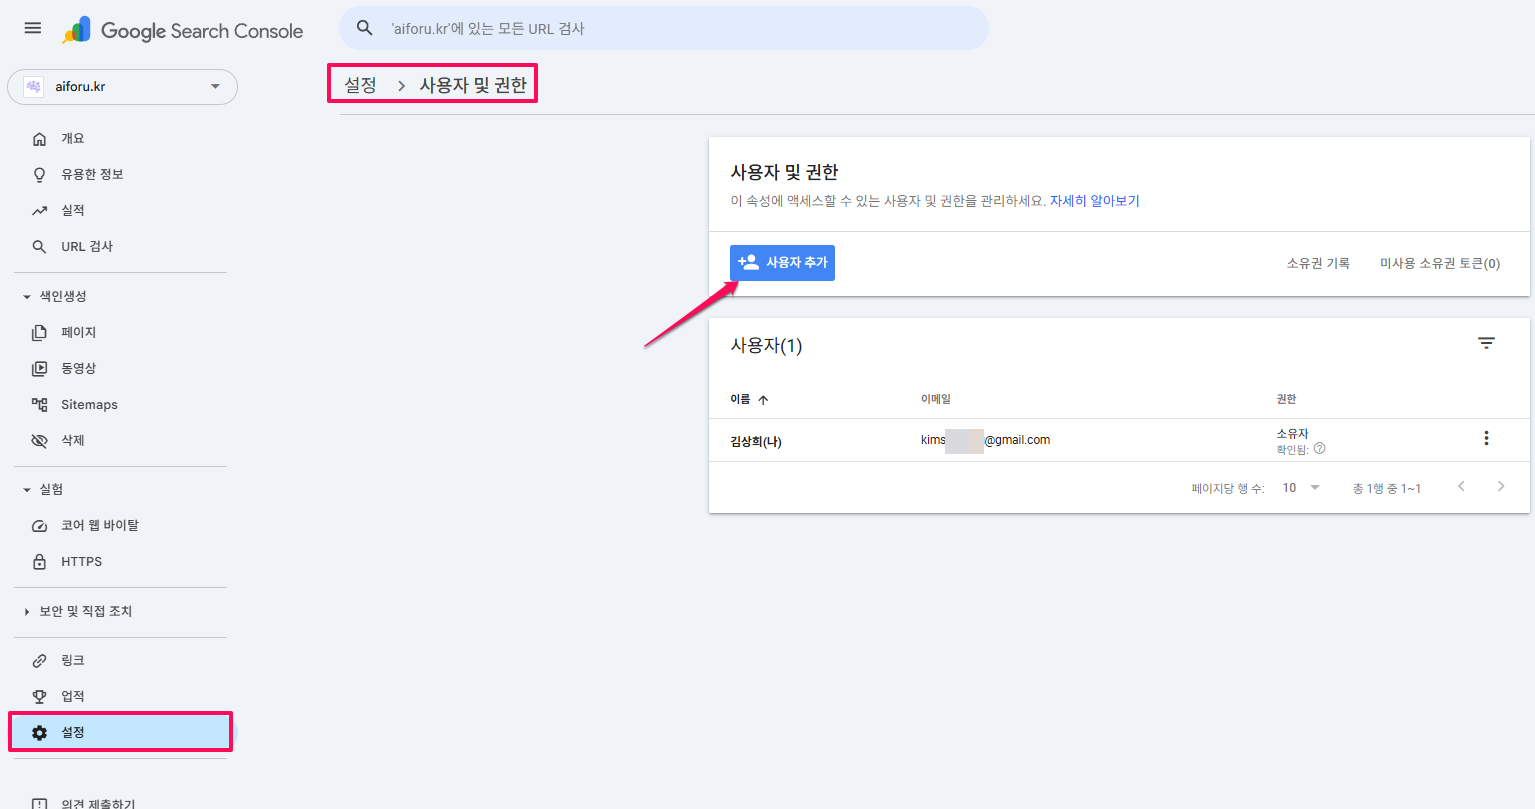Click the search magnifier icon in top bar

click(x=365, y=28)
